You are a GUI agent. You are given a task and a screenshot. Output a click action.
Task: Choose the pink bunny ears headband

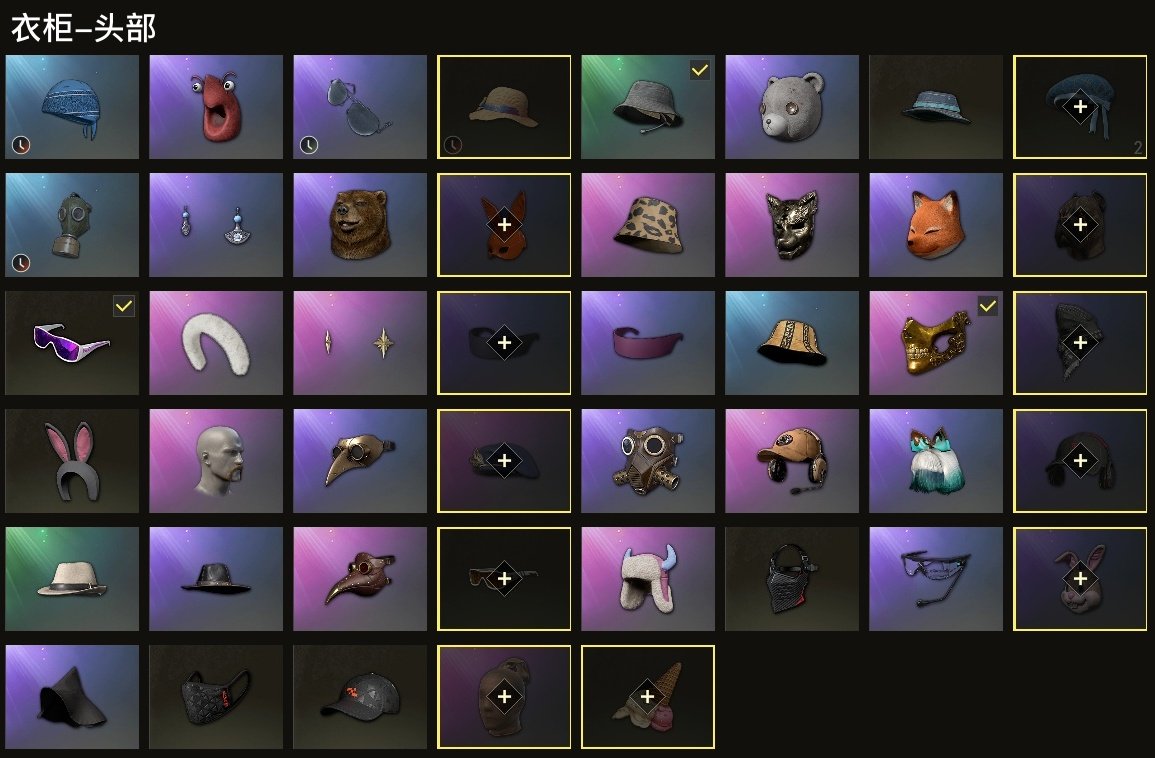coord(72,461)
